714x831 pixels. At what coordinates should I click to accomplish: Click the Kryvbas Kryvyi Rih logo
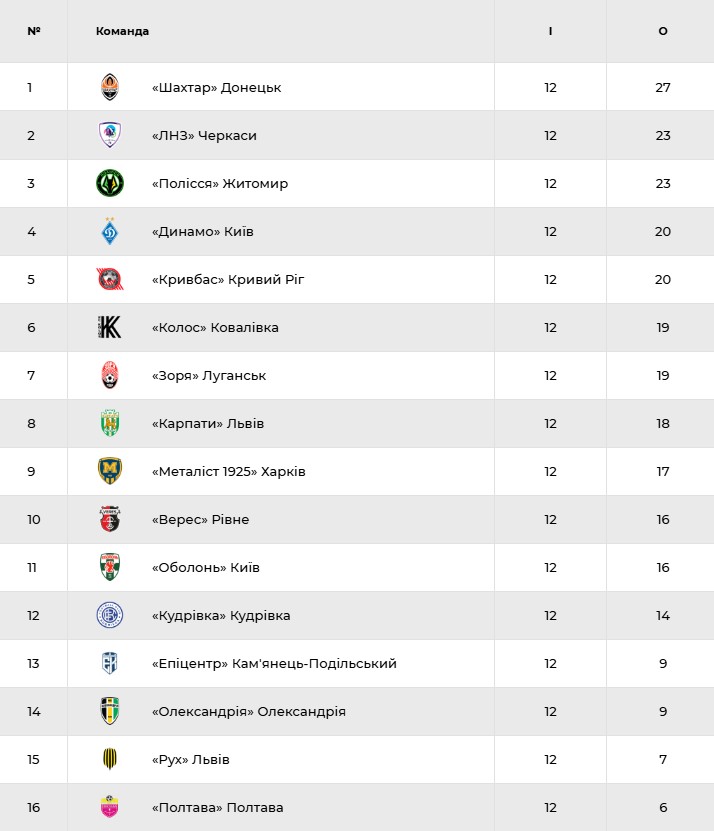[109, 279]
